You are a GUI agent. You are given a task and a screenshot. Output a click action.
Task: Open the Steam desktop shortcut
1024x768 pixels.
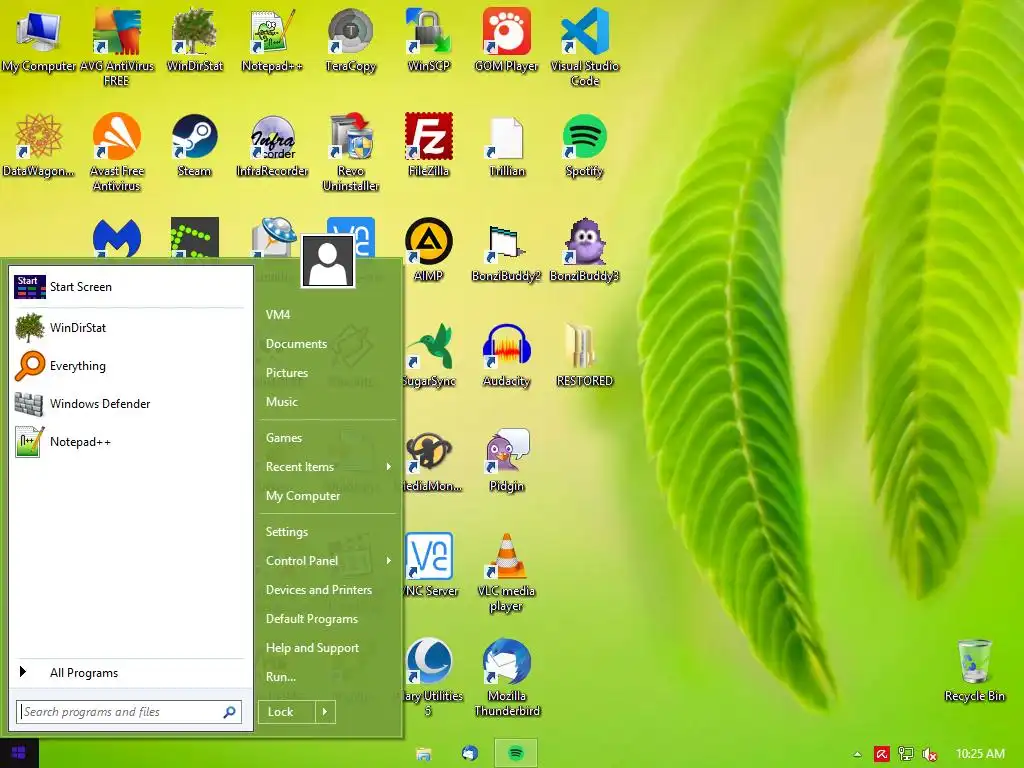coord(195,145)
